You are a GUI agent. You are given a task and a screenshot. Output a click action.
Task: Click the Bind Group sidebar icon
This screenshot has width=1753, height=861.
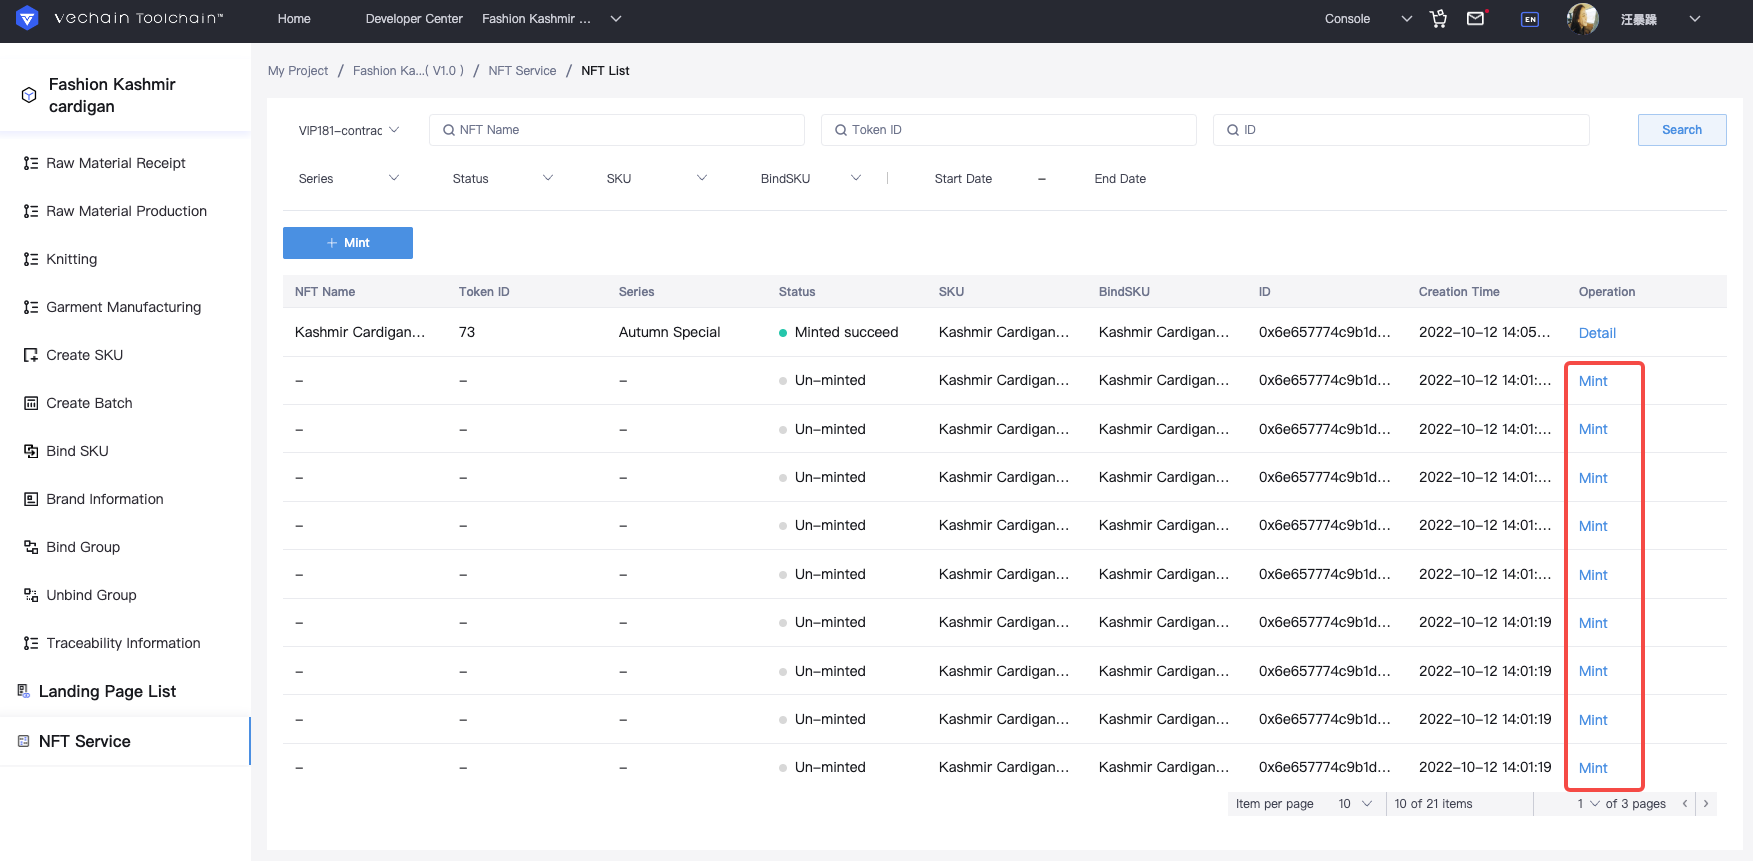click(x=31, y=547)
